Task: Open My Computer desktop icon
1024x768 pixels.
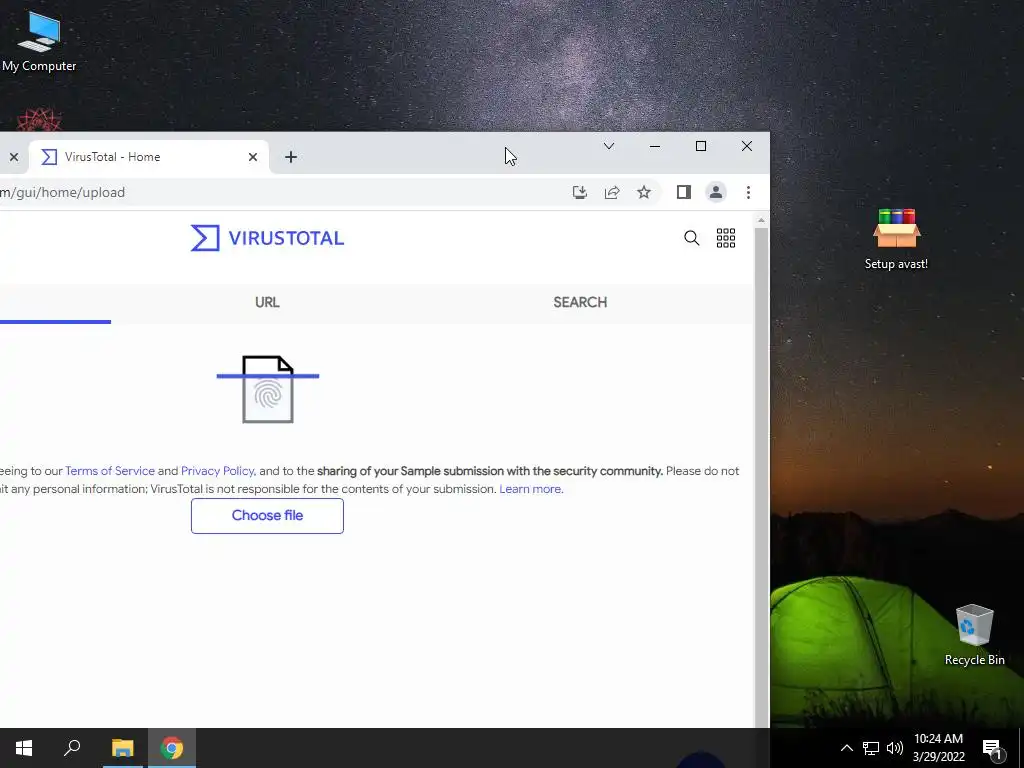Action: [39, 42]
